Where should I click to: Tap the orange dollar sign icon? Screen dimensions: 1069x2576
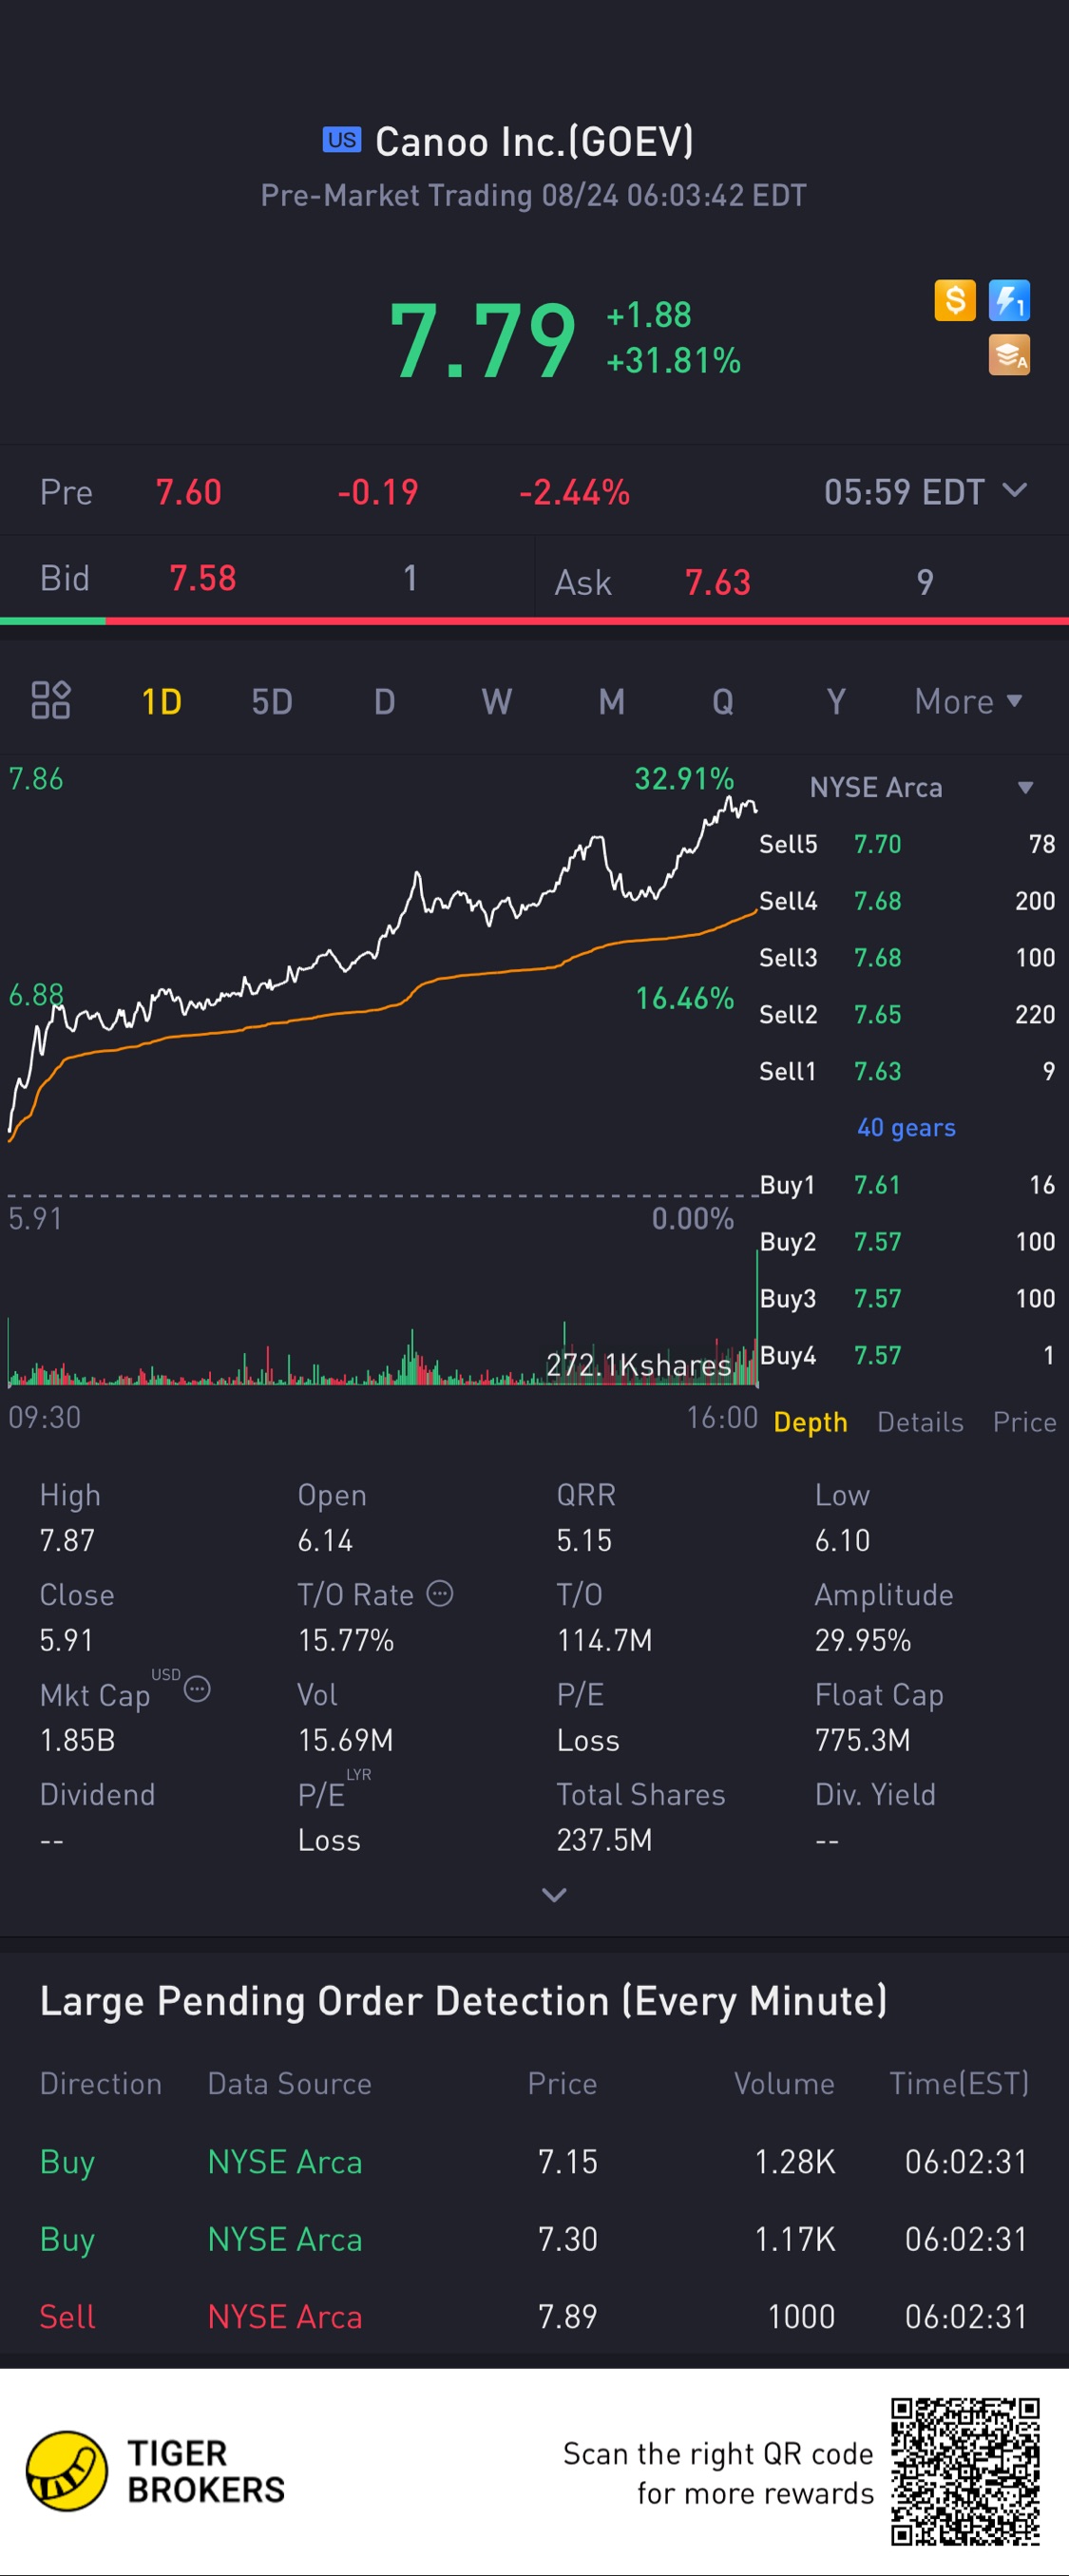954,300
